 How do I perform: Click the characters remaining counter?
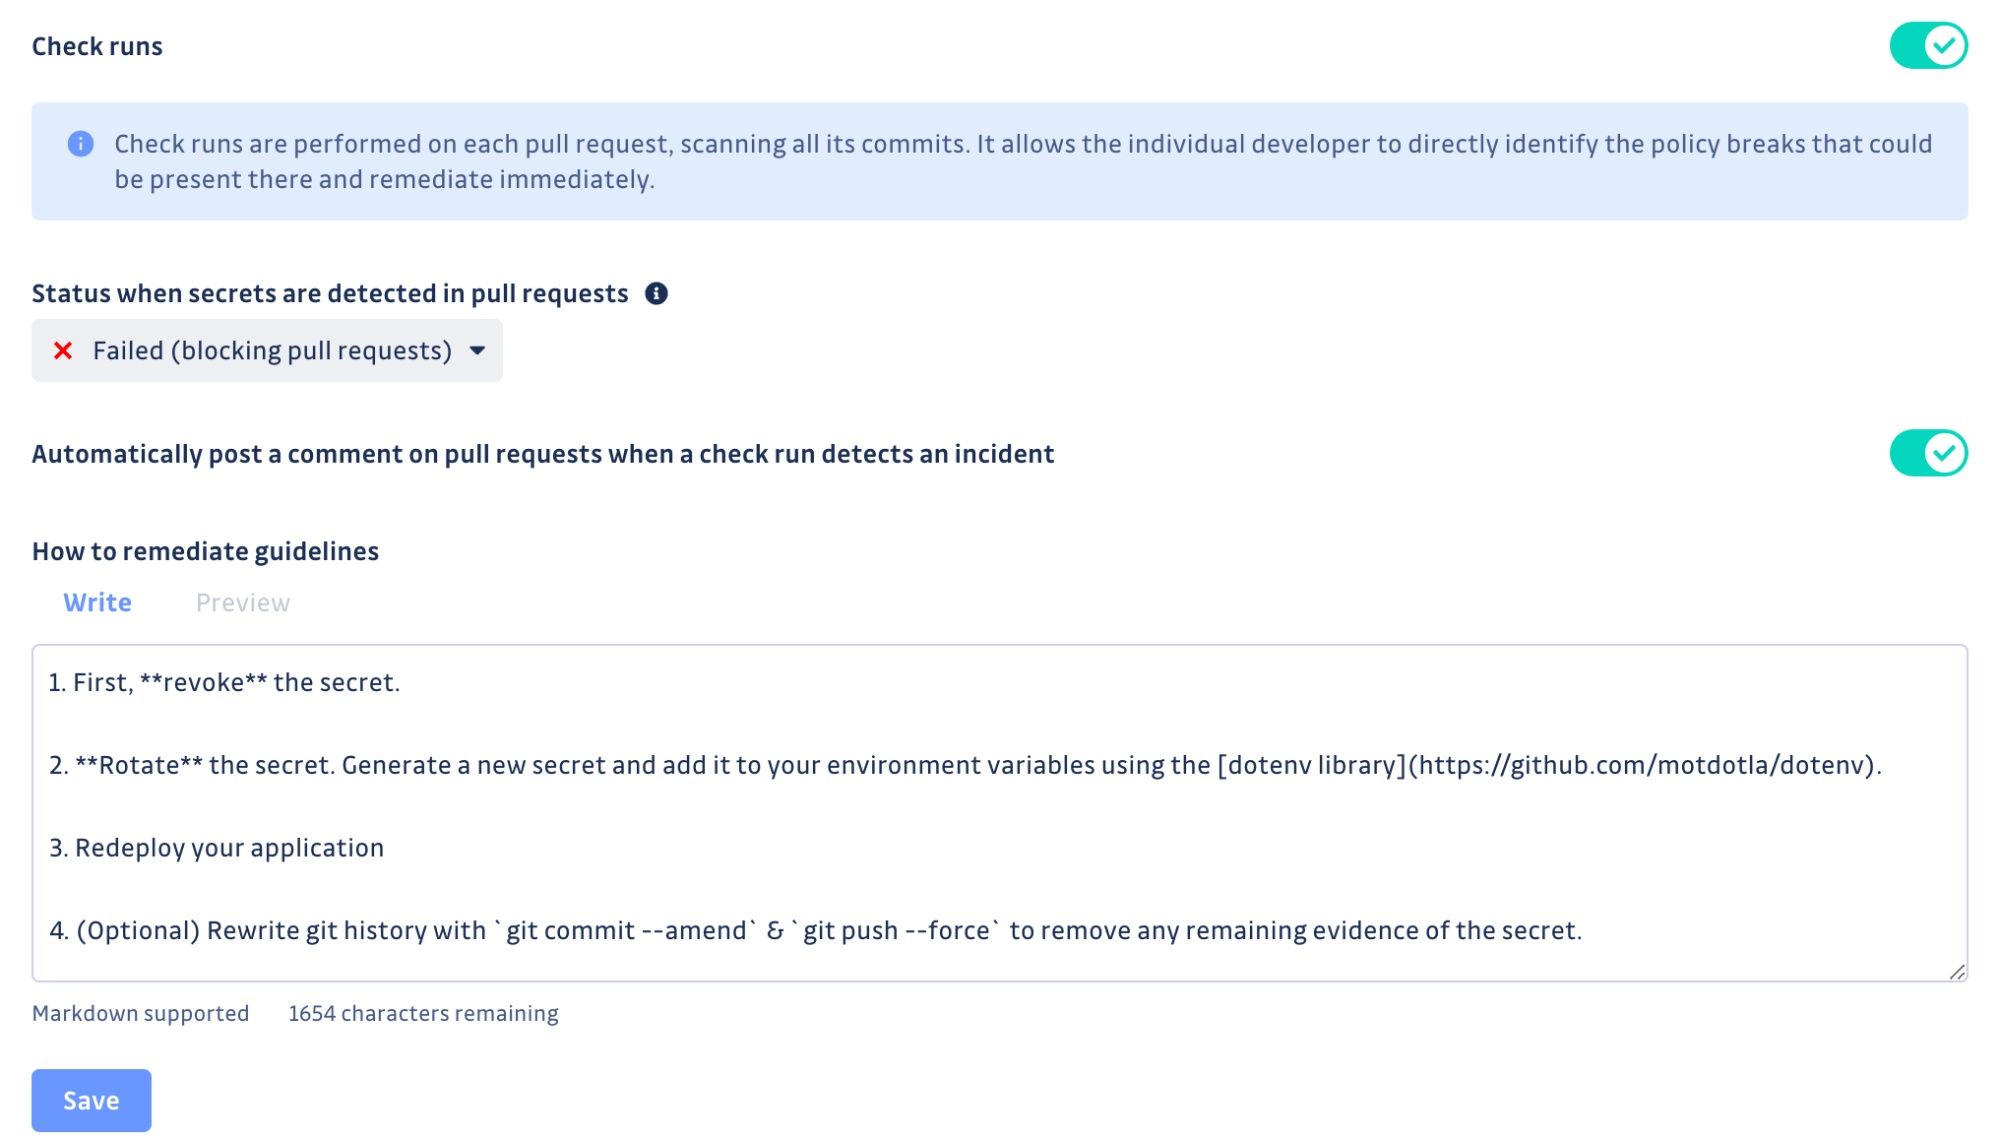click(x=423, y=1014)
